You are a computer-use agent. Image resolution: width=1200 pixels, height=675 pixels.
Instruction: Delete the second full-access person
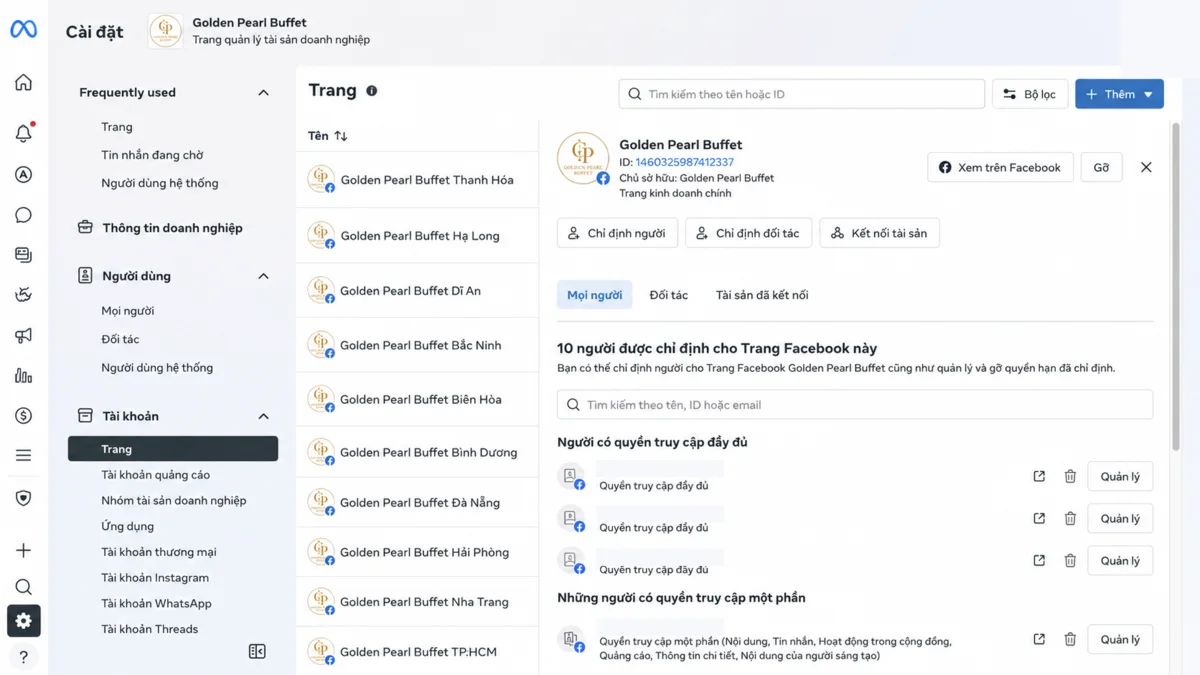[1070, 518]
